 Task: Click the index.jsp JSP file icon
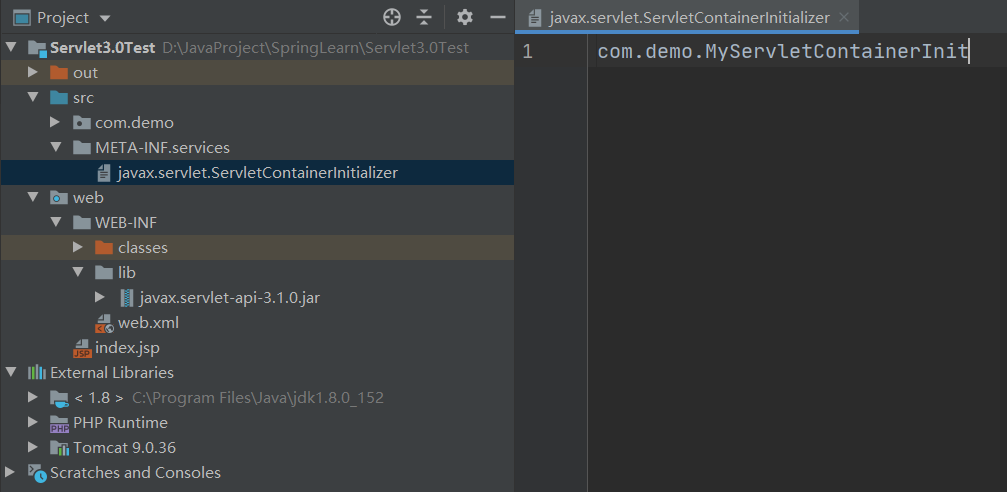tap(82, 348)
